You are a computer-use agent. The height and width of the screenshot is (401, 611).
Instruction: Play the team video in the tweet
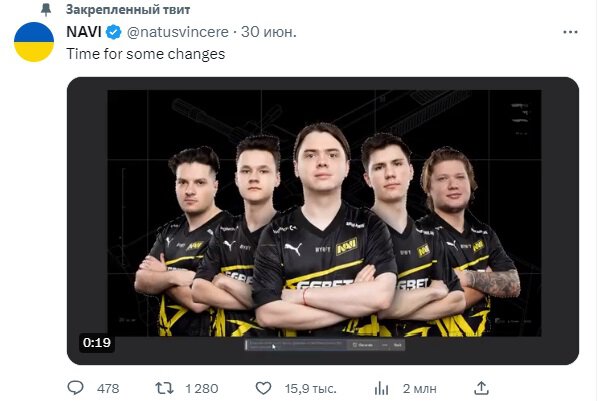[323, 221]
